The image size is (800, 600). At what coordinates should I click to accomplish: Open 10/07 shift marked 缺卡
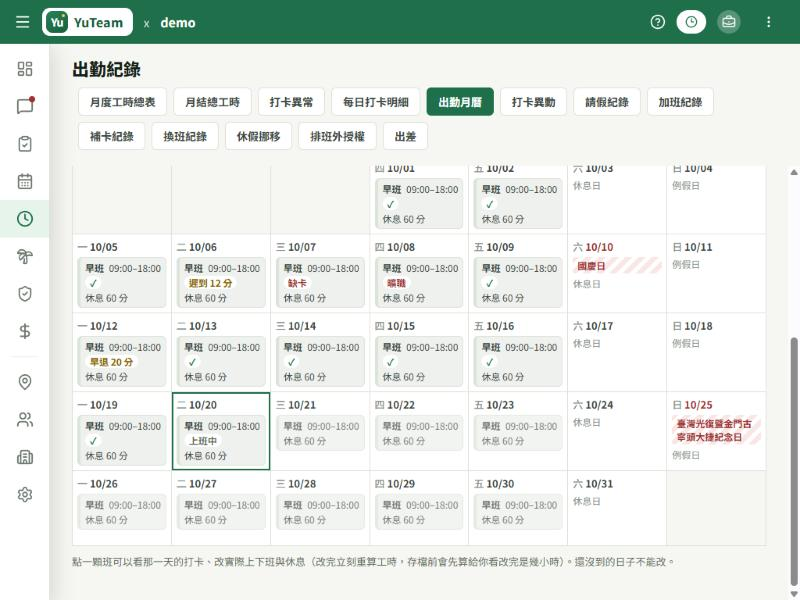pyautogui.click(x=320, y=283)
